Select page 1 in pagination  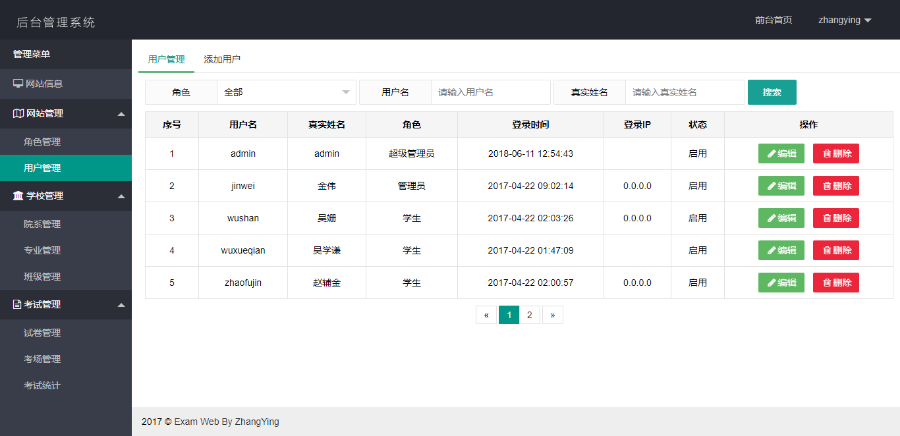tap(509, 315)
